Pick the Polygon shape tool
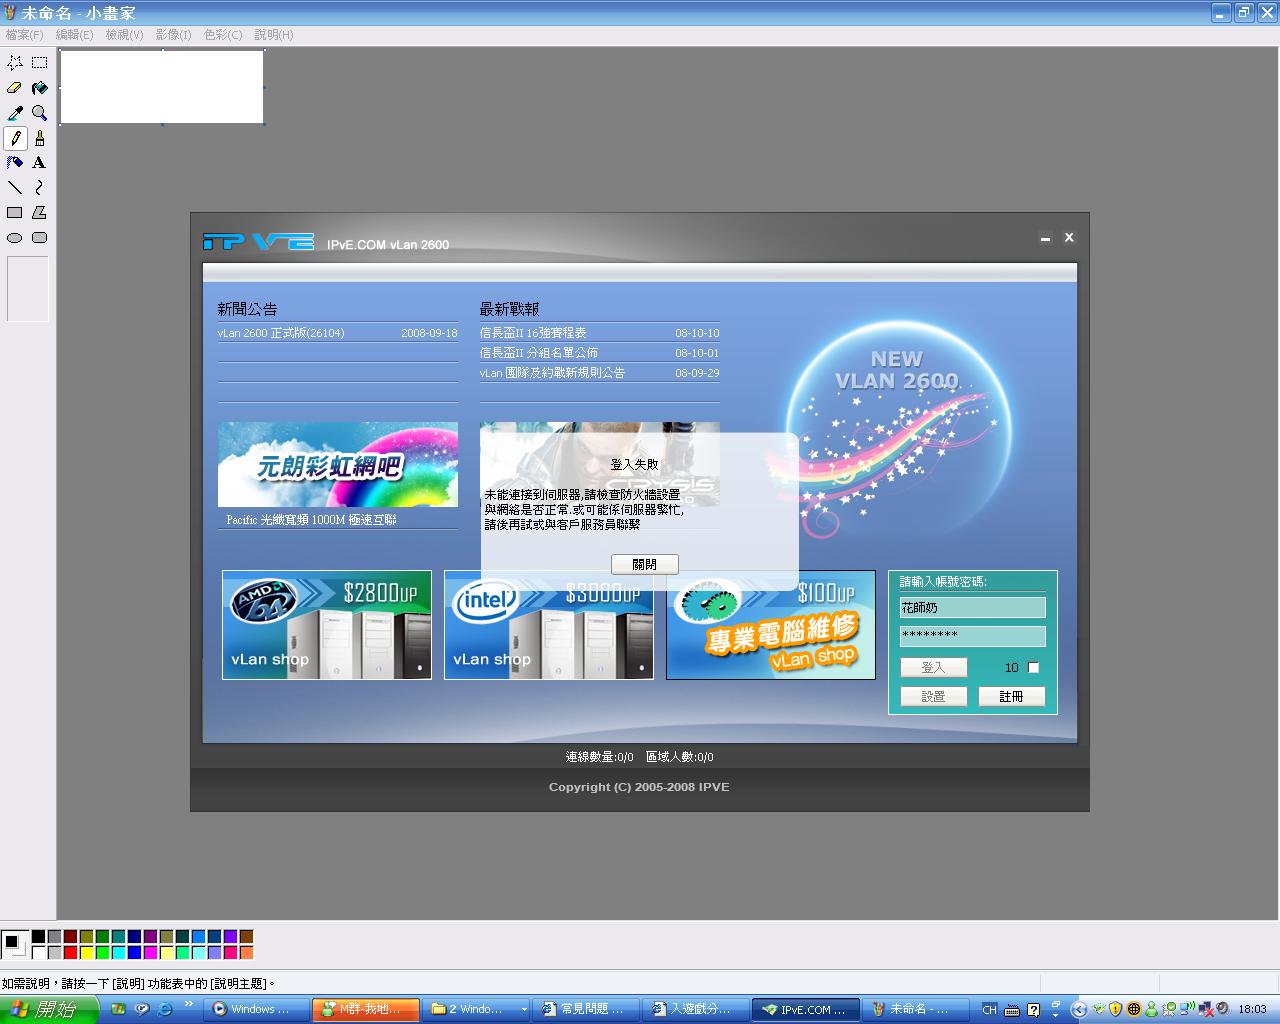1280x1024 pixels. click(x=40, y=213)
